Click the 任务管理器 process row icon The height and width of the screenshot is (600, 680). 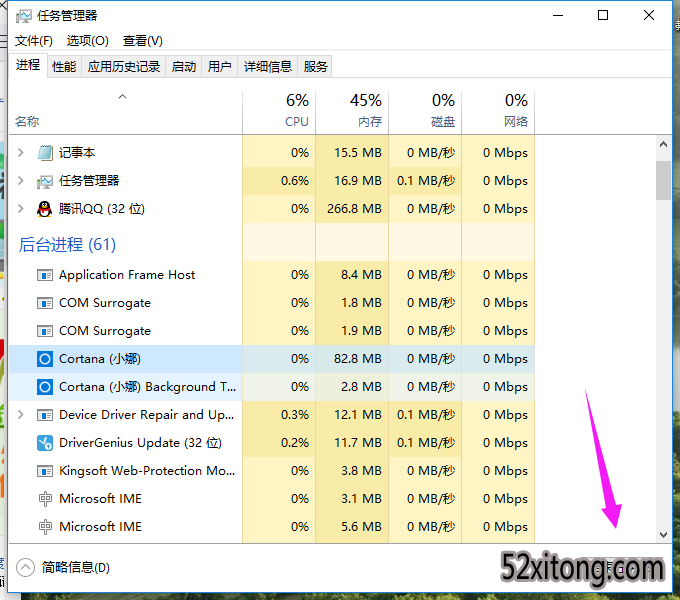45,181
